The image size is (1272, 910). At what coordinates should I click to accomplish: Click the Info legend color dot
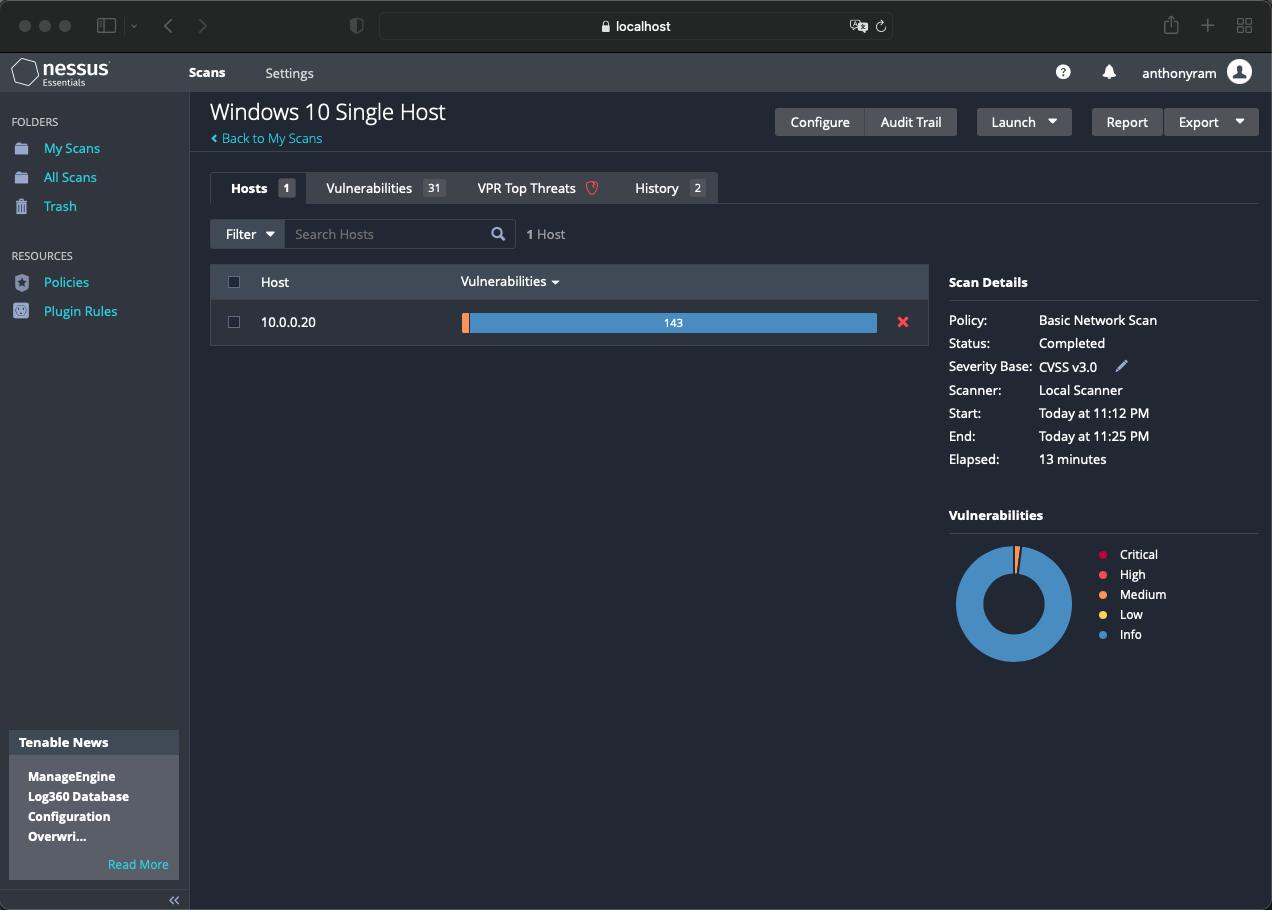pos(1103,635)
